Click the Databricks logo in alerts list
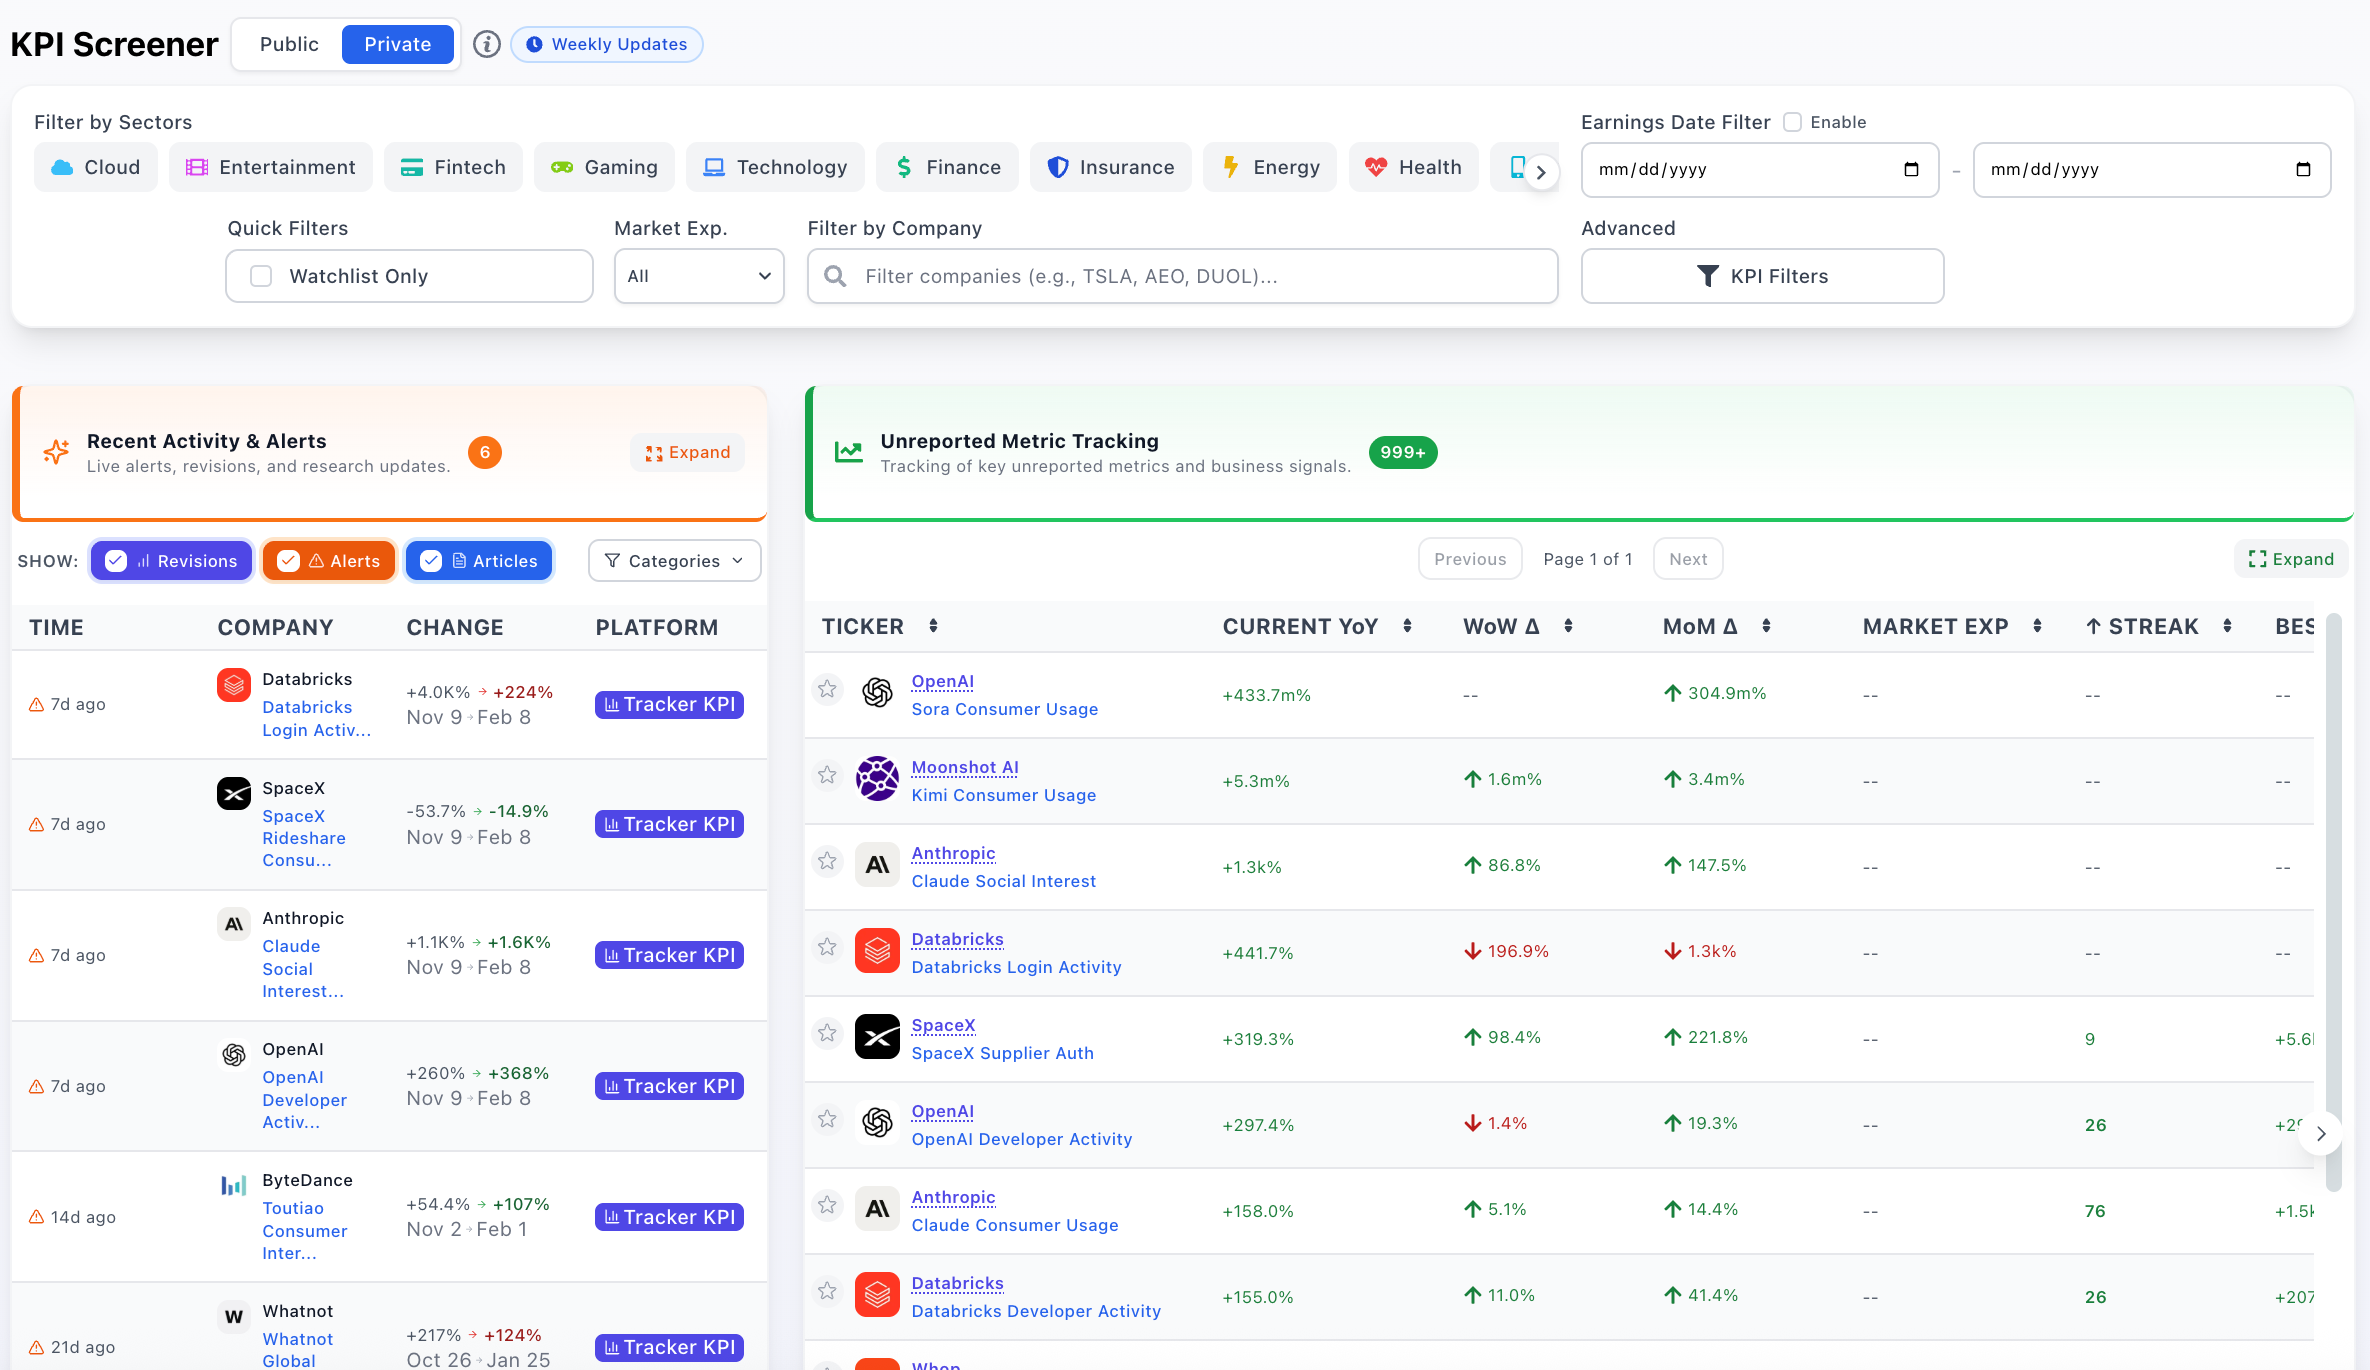Image resolution: width=2370 pixels, height=1370 pixels. 234,685
